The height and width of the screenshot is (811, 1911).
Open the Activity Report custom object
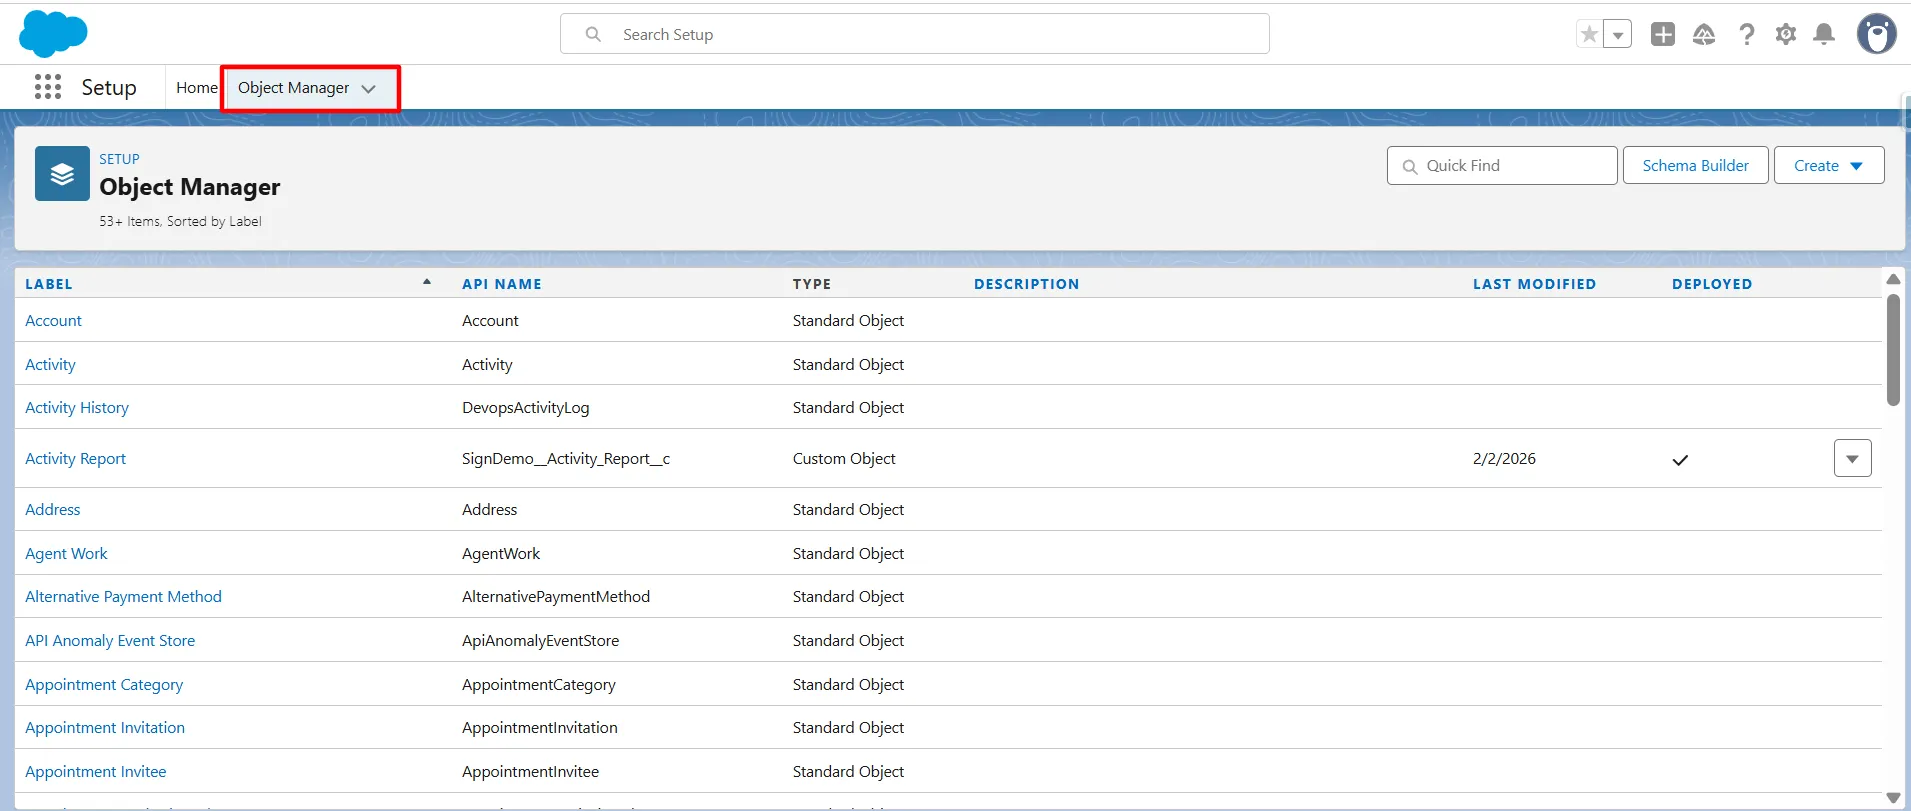(76, 459)
